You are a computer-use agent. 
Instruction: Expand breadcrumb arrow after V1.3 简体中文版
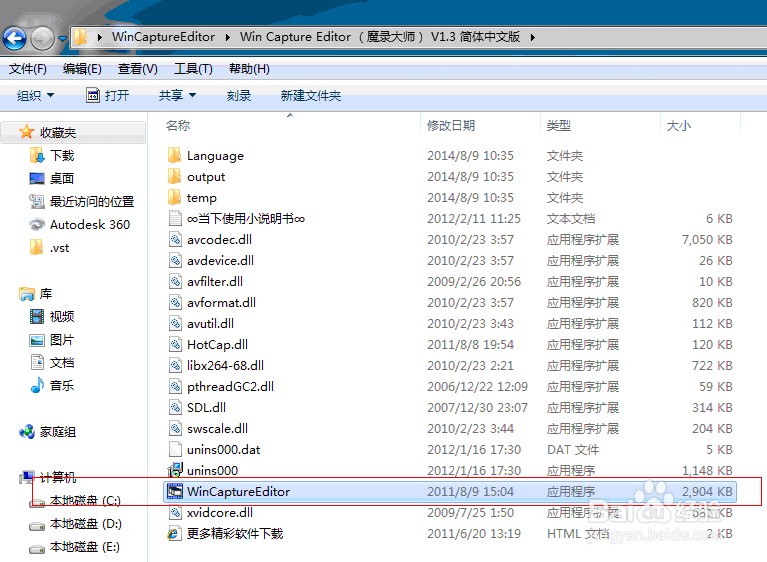[533, 37]
